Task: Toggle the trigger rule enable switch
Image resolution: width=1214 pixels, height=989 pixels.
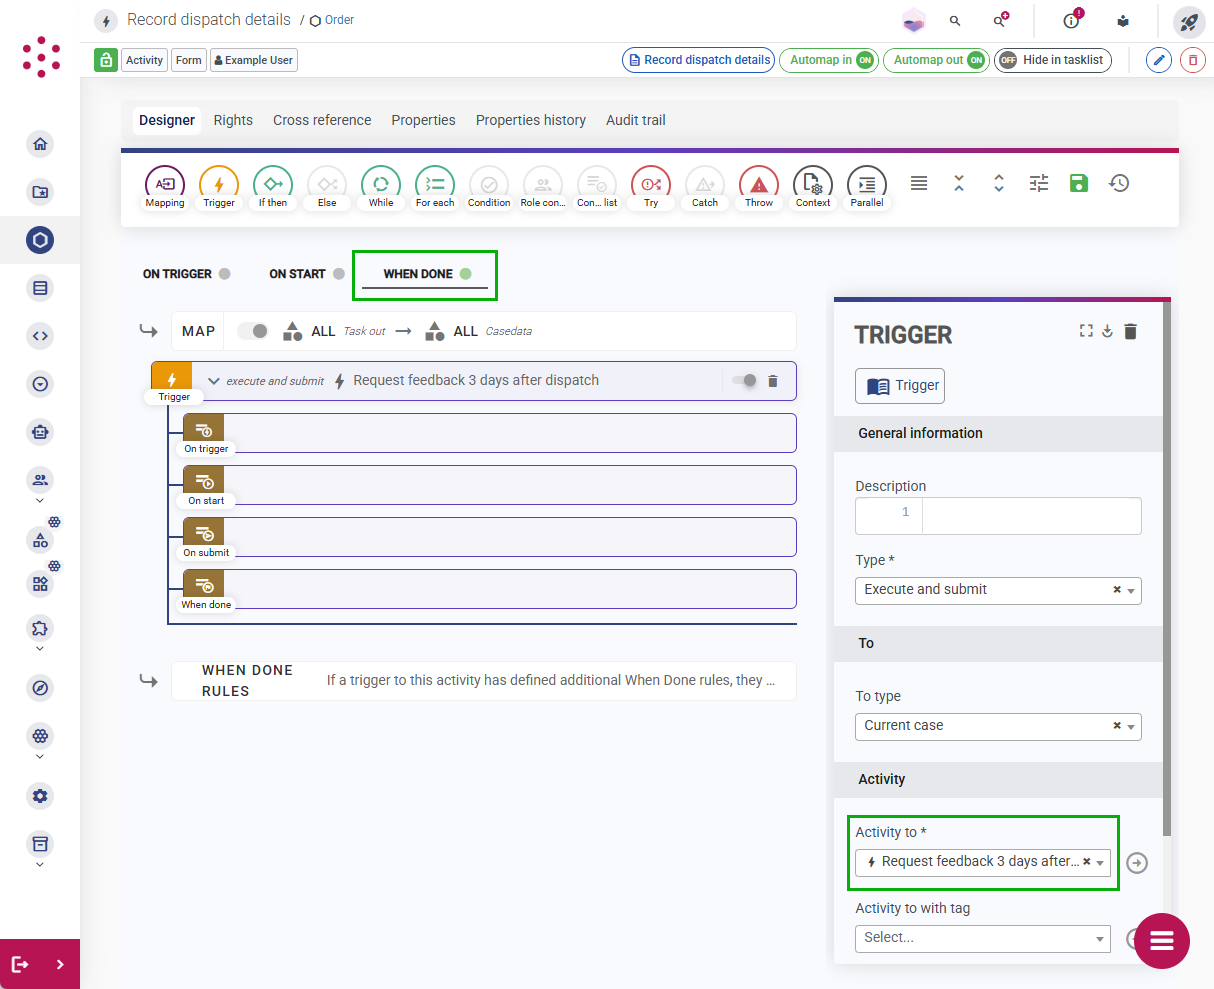Action: 744,380
